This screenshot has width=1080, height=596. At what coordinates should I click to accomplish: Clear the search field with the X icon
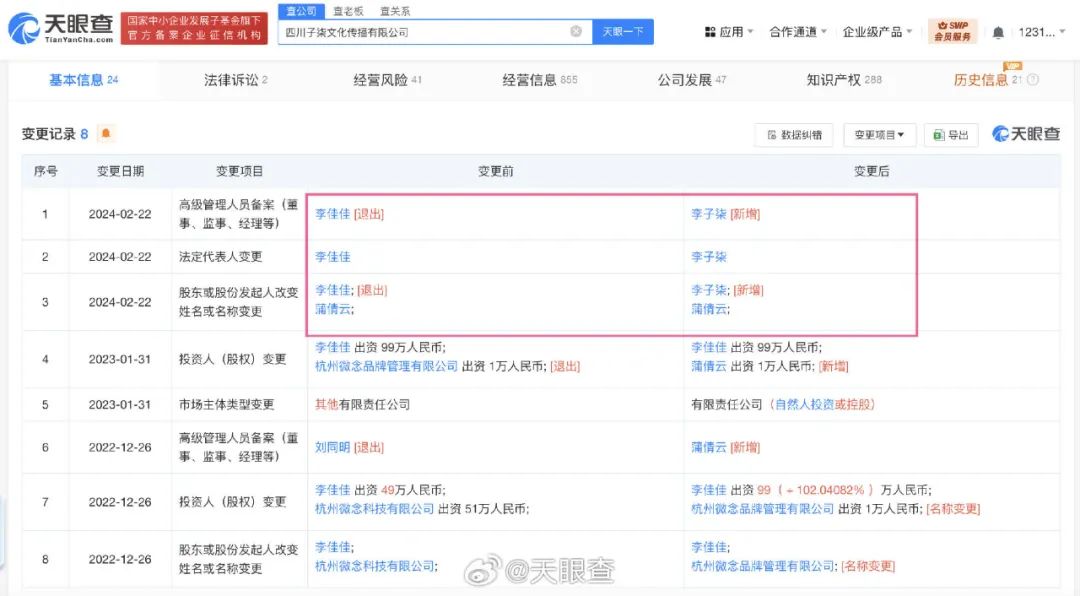[576, 32]
